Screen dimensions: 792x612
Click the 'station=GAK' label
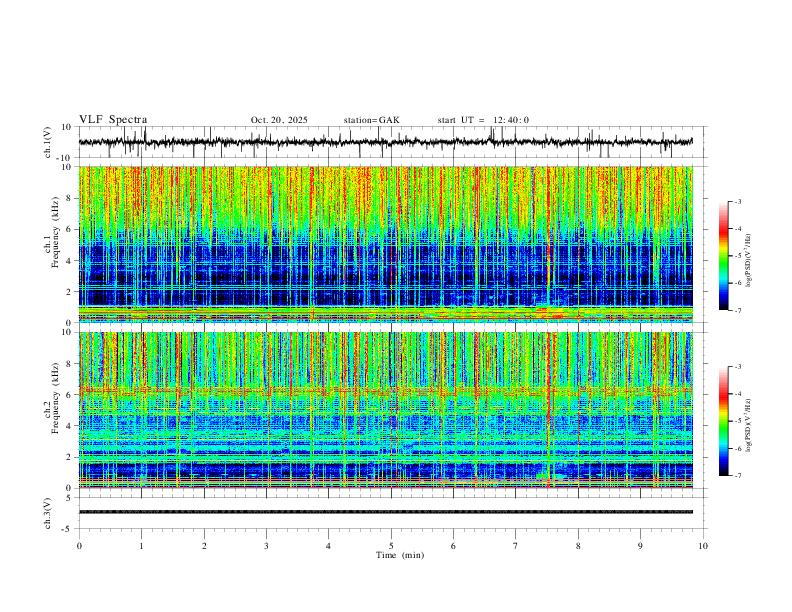[371, 120]
